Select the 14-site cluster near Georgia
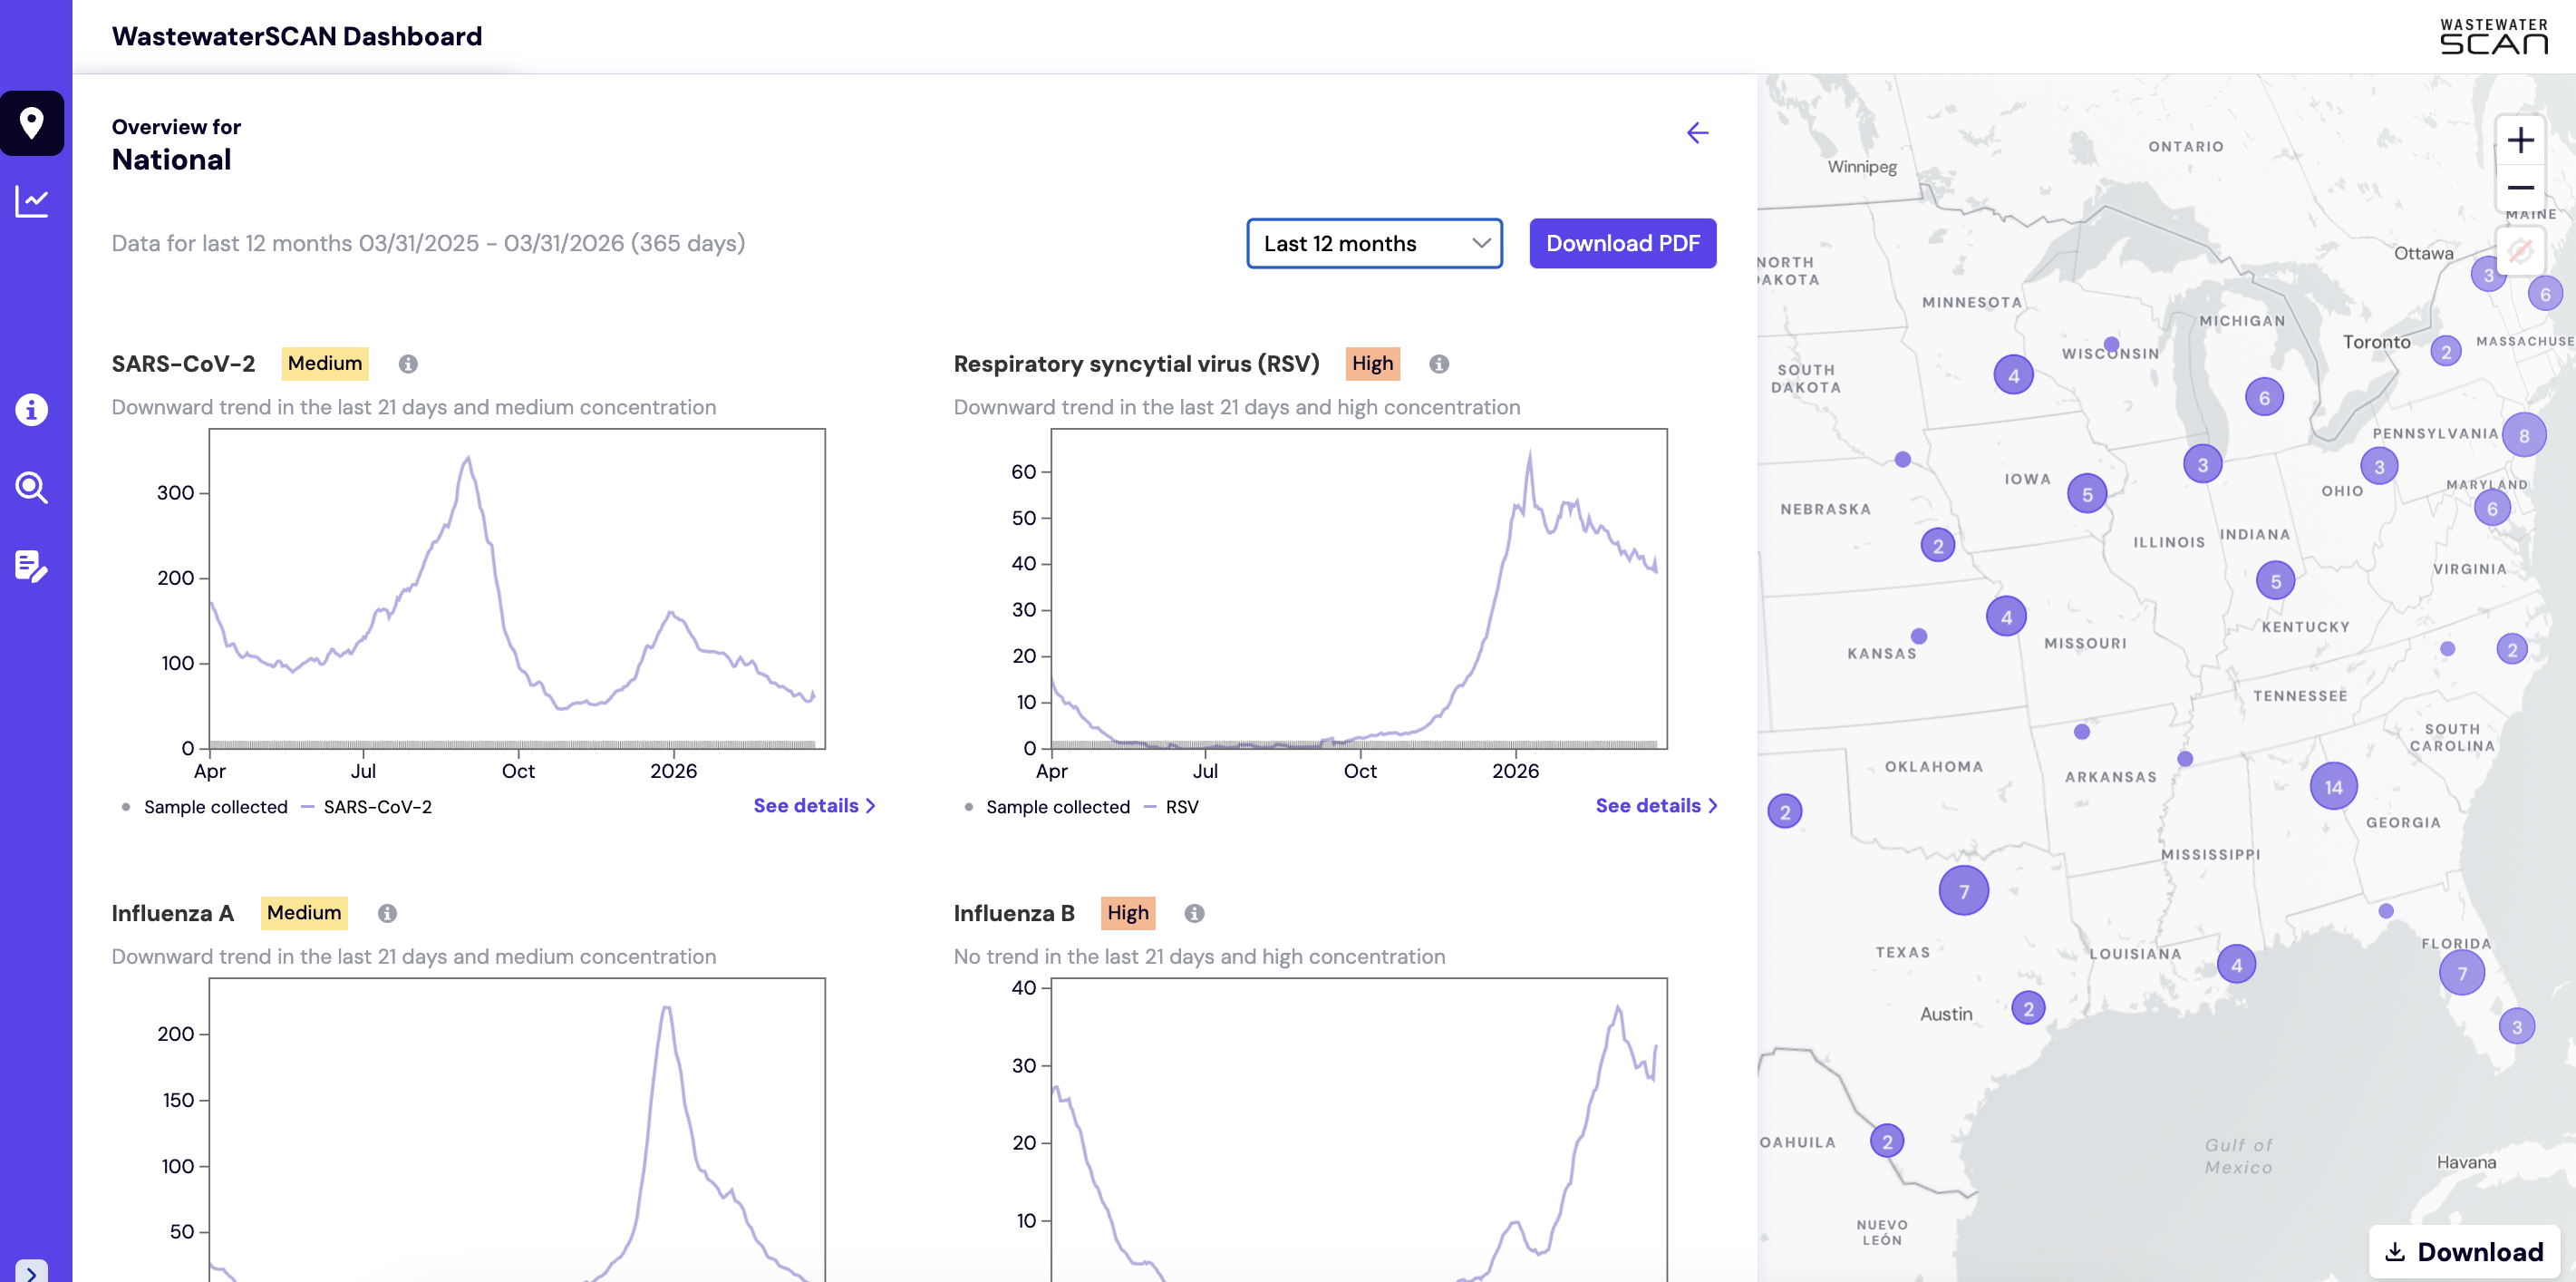Screen dimensions: 2576x1282 point(2333,787)
